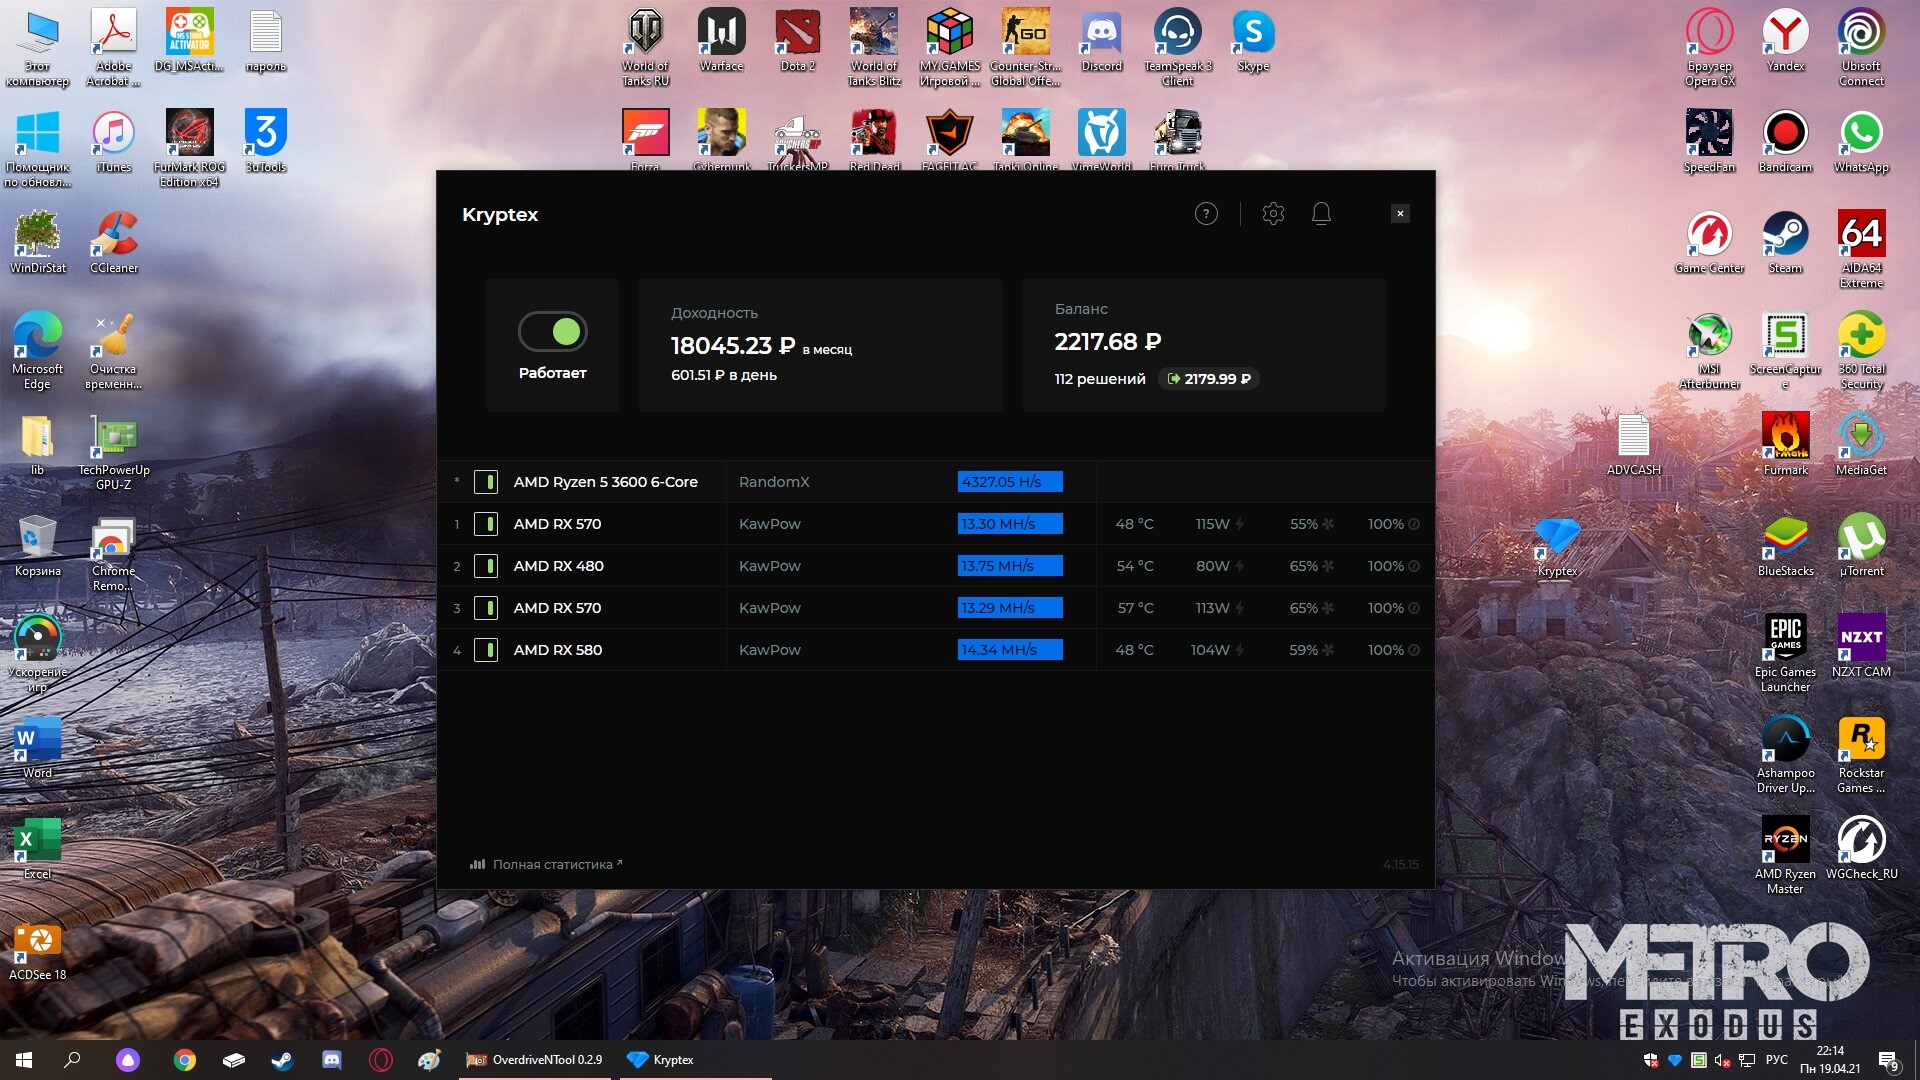Image resolution: width=1920 pixels, height=1080 pixels.
Task: Click power lightning icon for RX 580
Action: pos(1240,650)
